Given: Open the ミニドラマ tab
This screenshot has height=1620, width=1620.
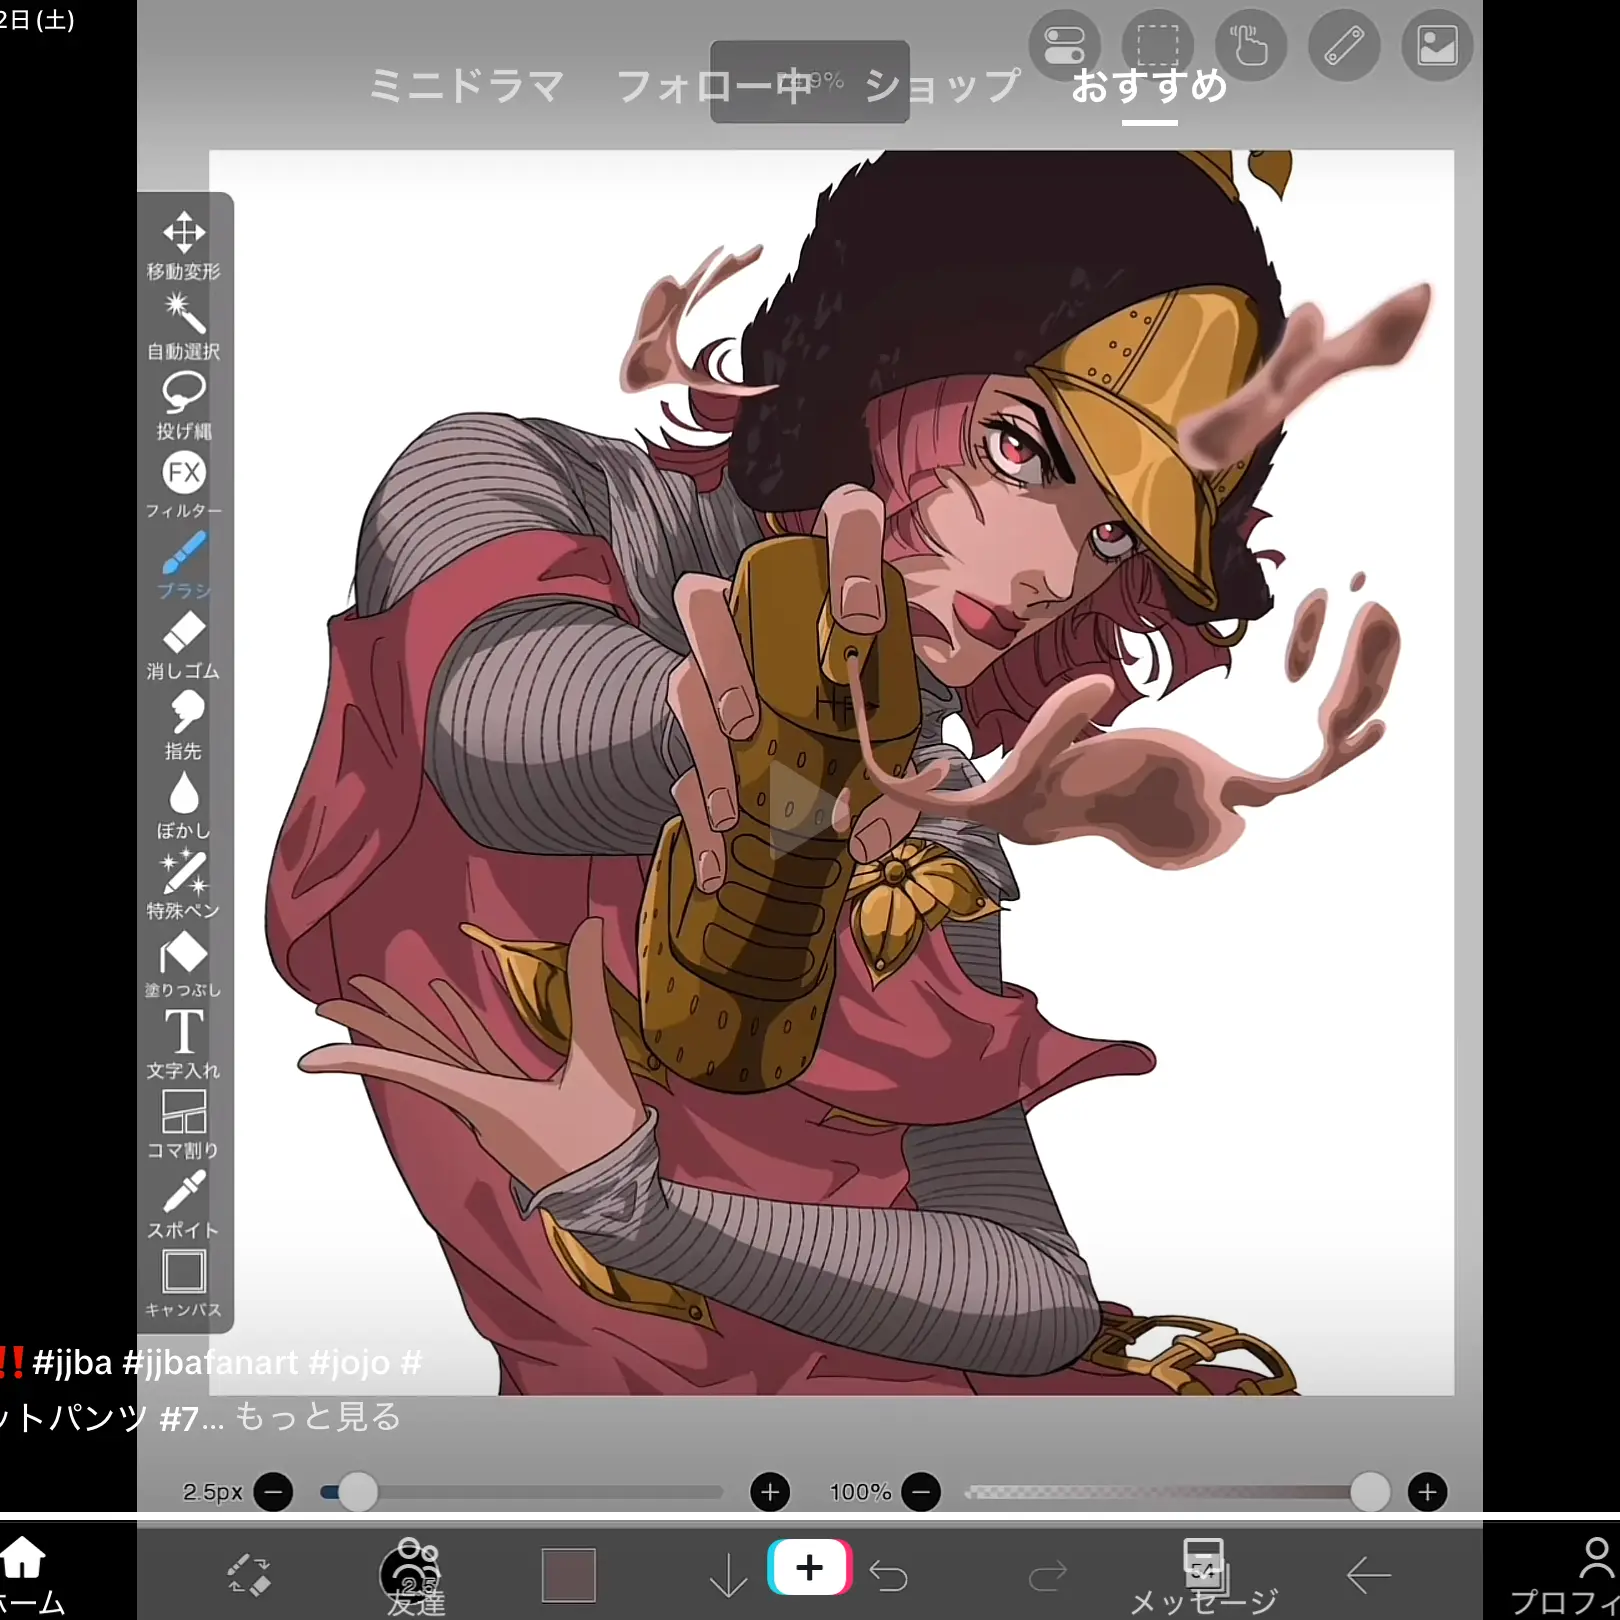Looking at the screenshot, I should pos(466,87).
